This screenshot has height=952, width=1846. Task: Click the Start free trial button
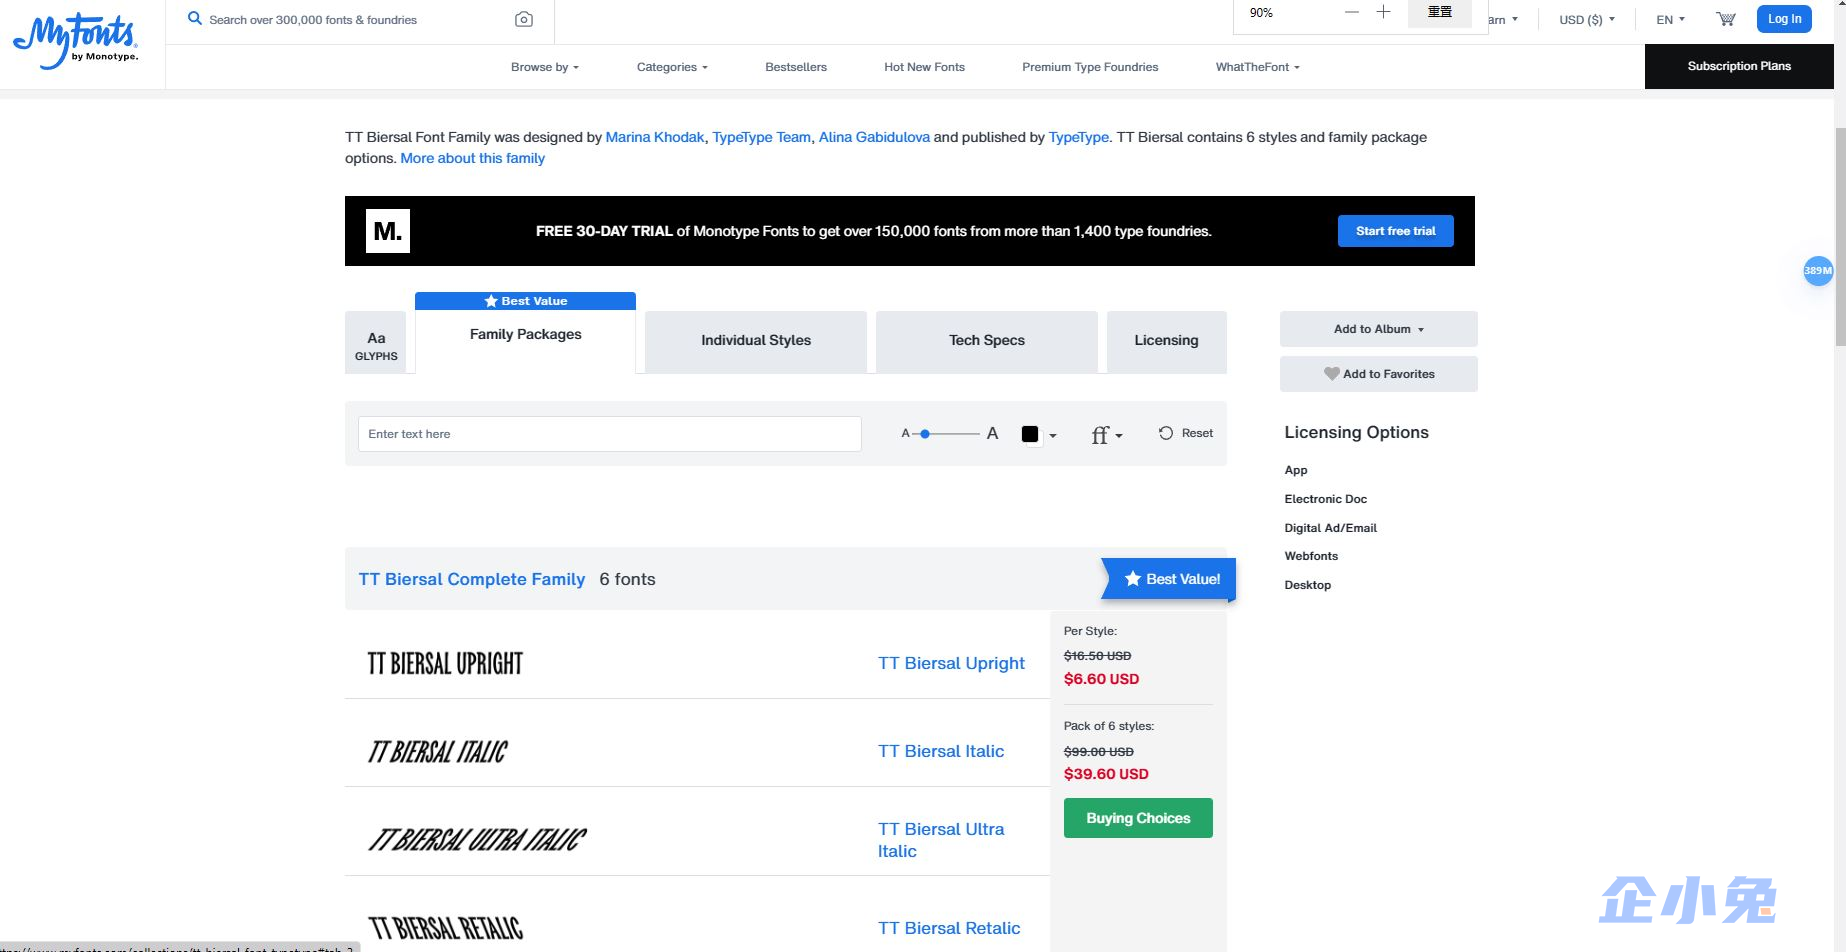tap(1395, 231)
